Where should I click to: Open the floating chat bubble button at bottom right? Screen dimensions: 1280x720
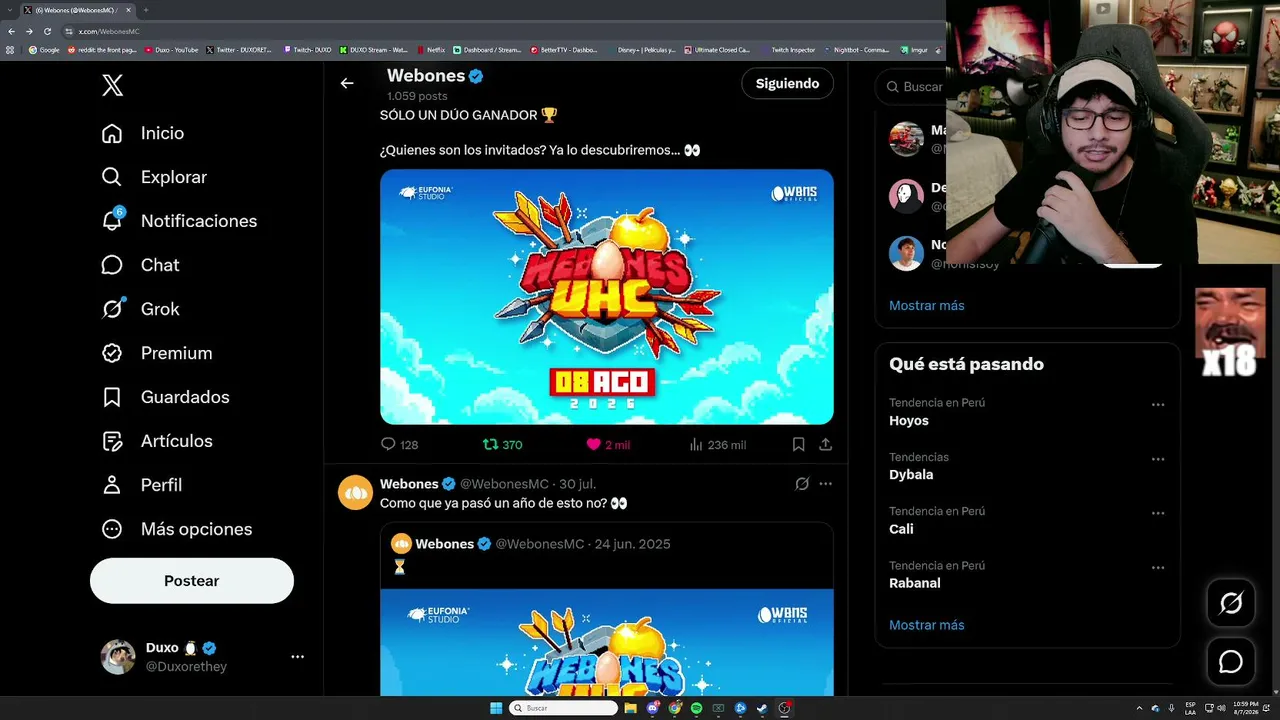click(1231, 661)
